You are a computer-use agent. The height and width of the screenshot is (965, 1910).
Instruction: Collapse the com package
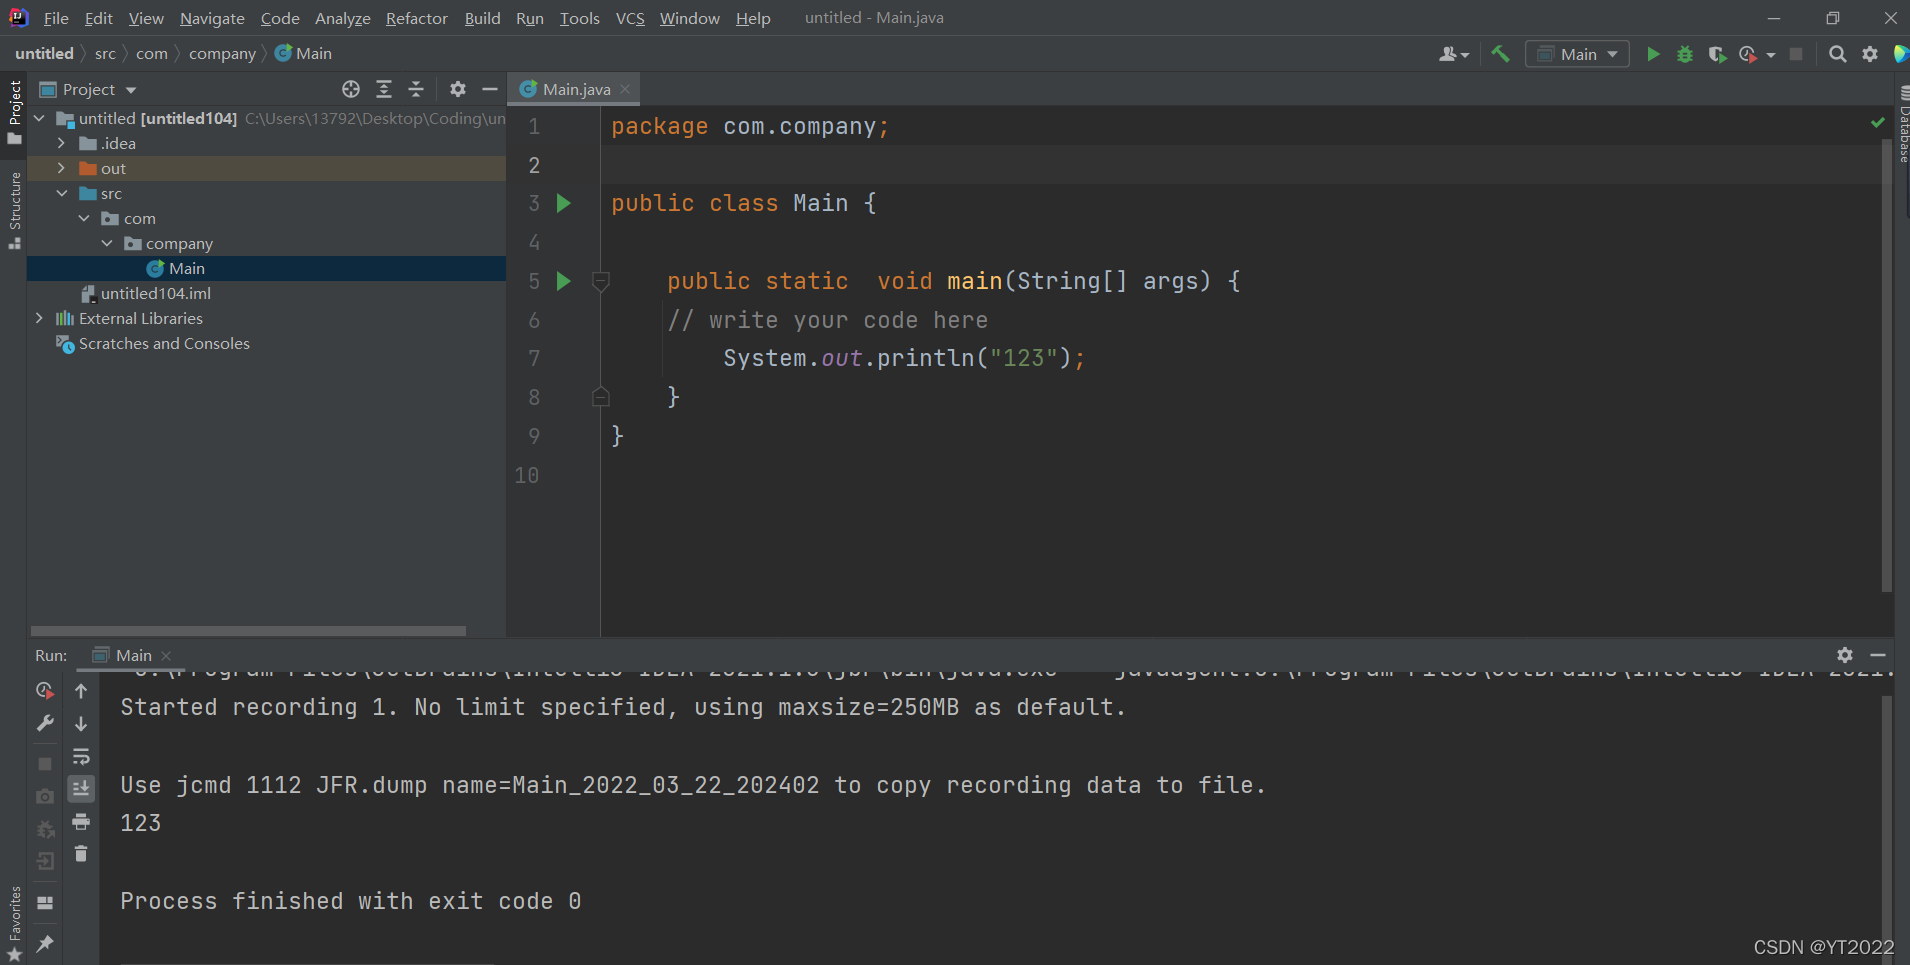click(84, 218)
